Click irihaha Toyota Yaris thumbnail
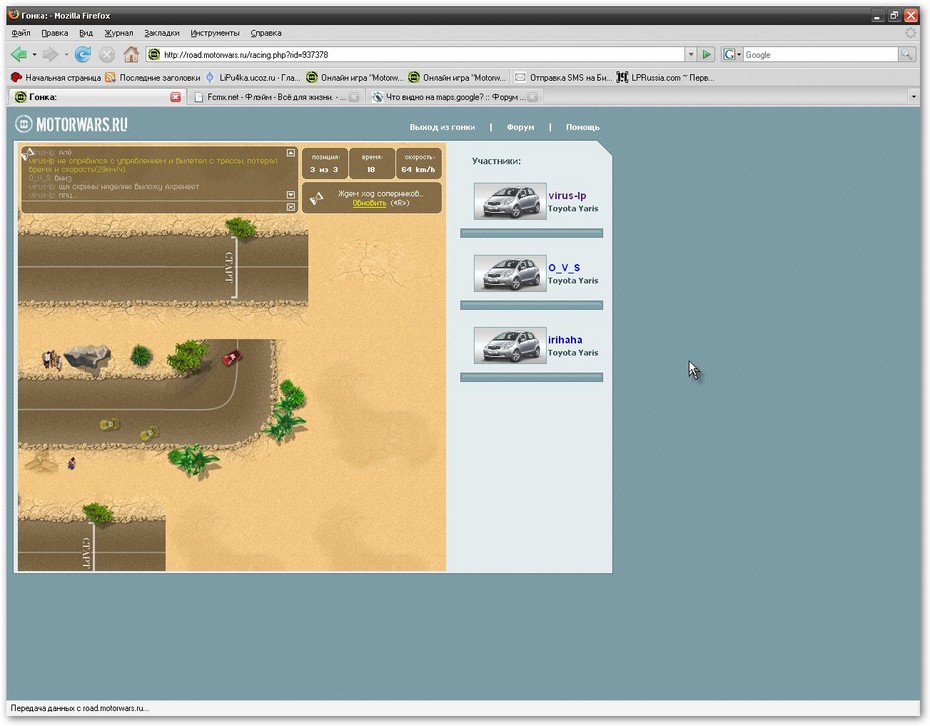 510,346
